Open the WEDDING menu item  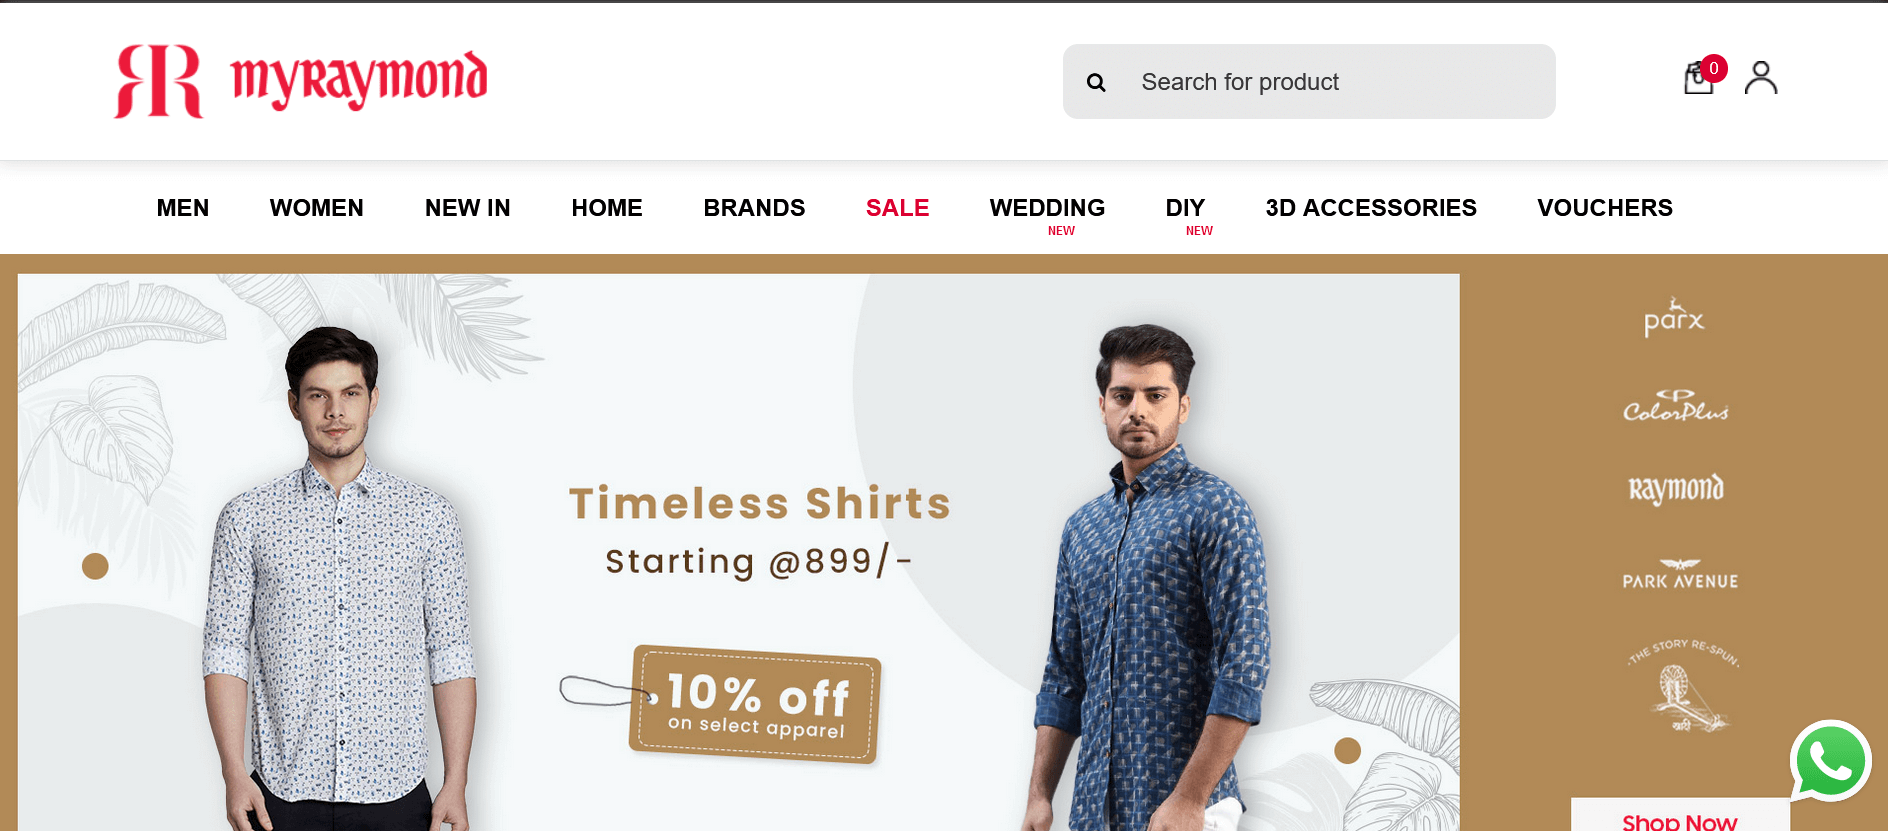[1047, 208]
